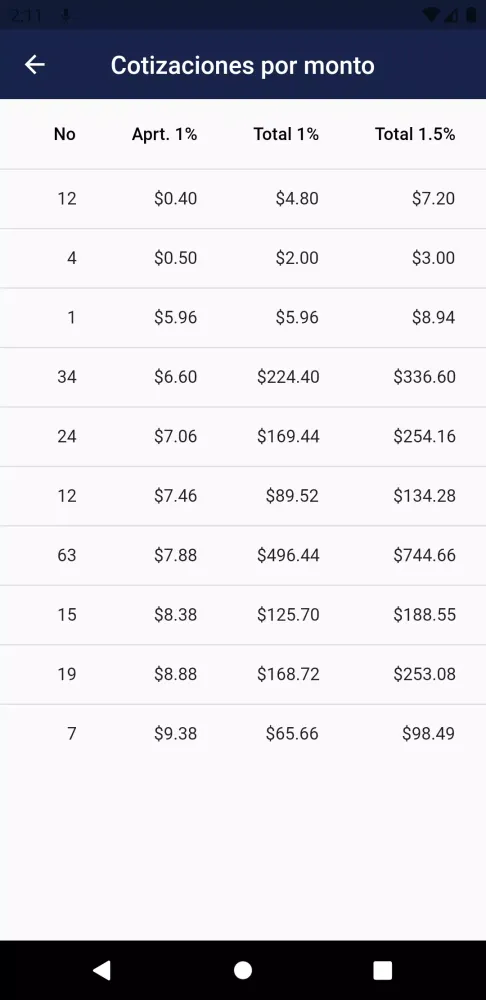Select the row with Total 1% $2.00
This screenshot has height=1000, width=486.
243,258
